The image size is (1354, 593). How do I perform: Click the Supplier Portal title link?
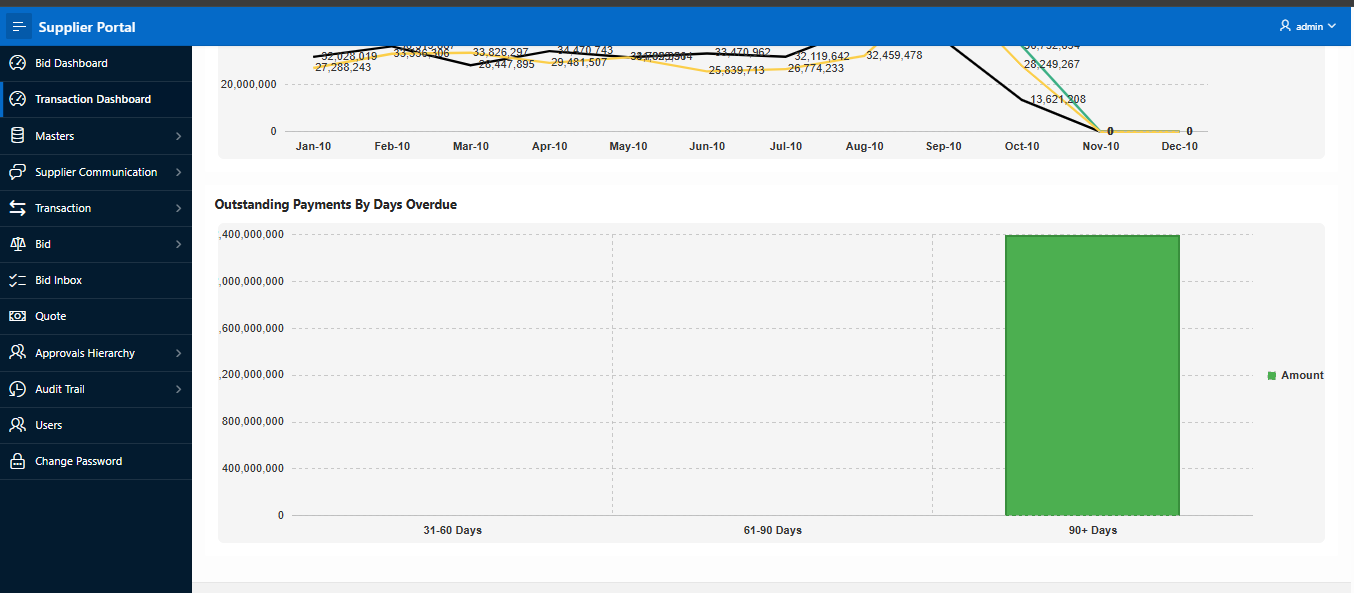[87, 27]
